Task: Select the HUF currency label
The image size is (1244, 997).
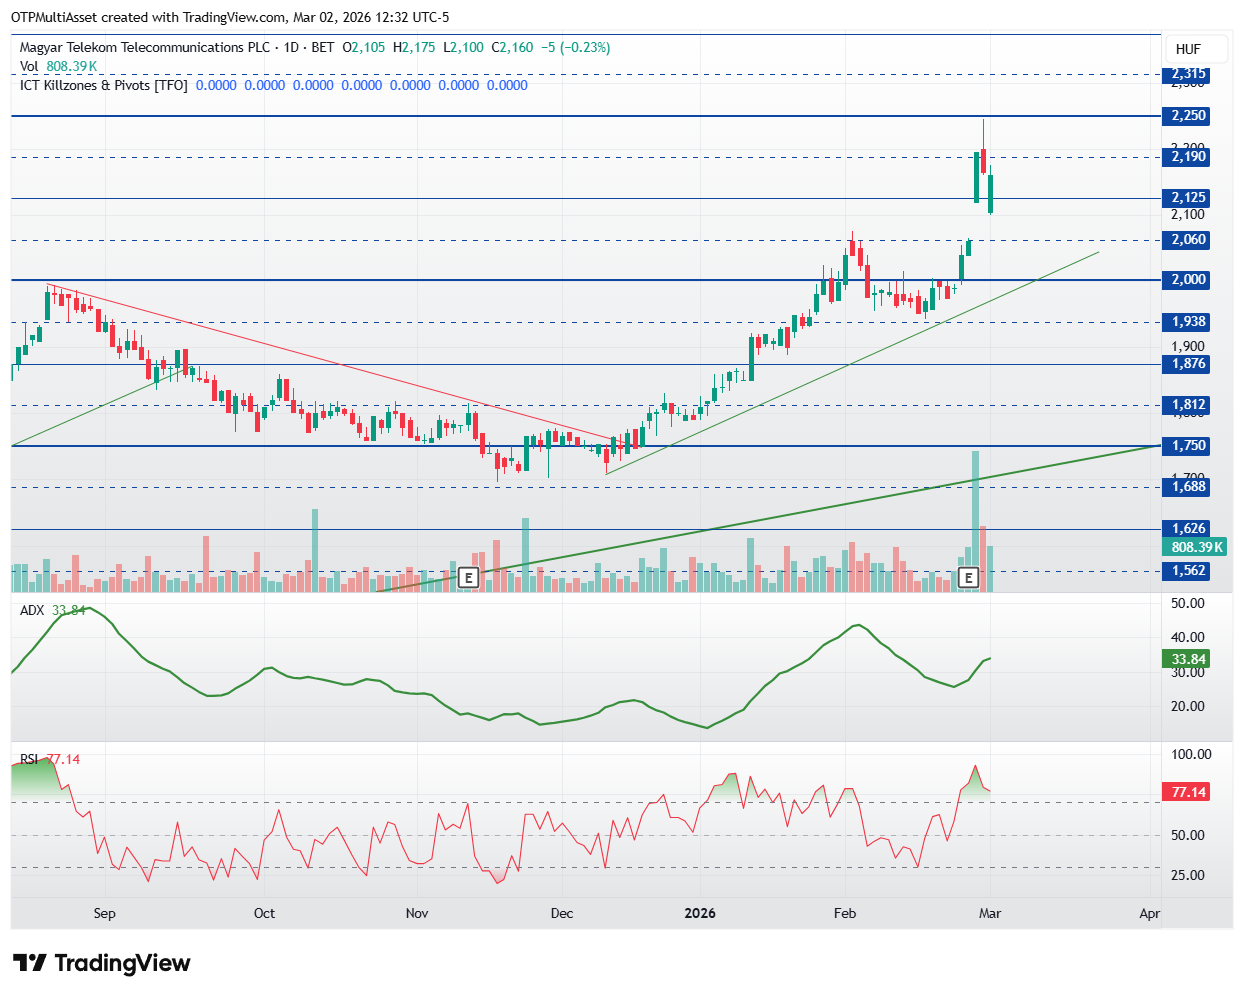Action: 1188,49
